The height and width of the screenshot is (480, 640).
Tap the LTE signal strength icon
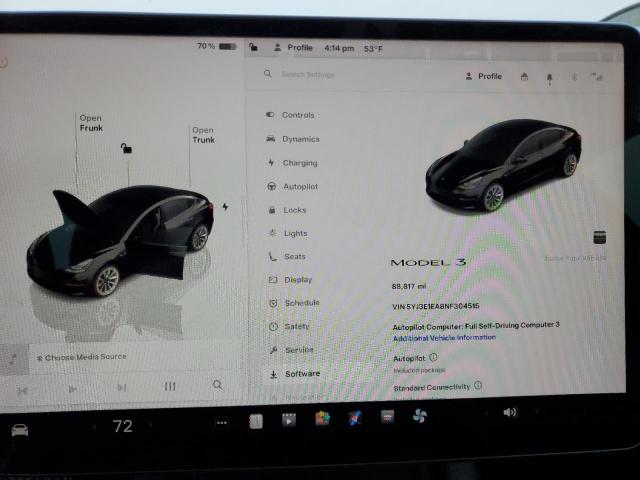click(x=596, y=76)
